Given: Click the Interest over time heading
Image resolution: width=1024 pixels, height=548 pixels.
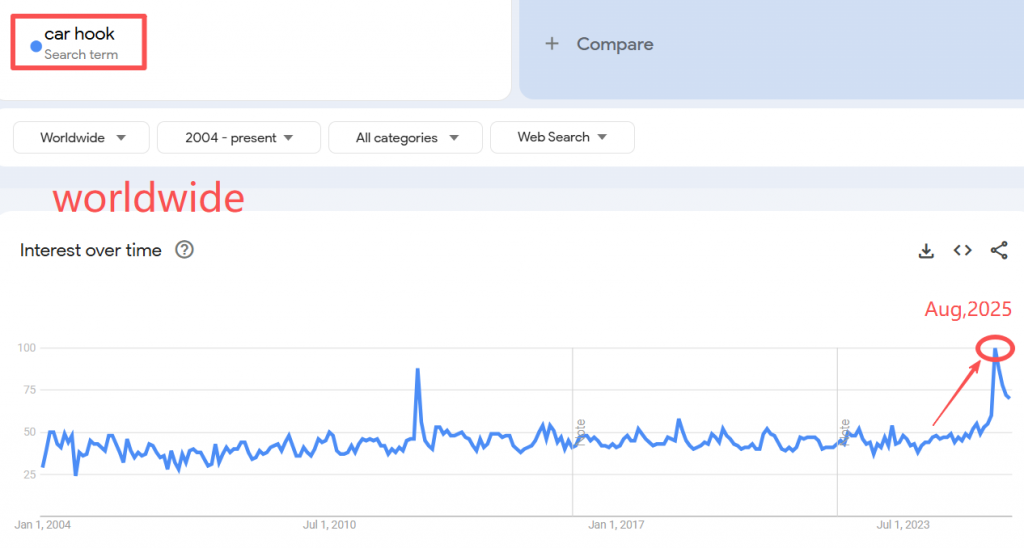Looking at the screenshot, I should click(91, 251).
